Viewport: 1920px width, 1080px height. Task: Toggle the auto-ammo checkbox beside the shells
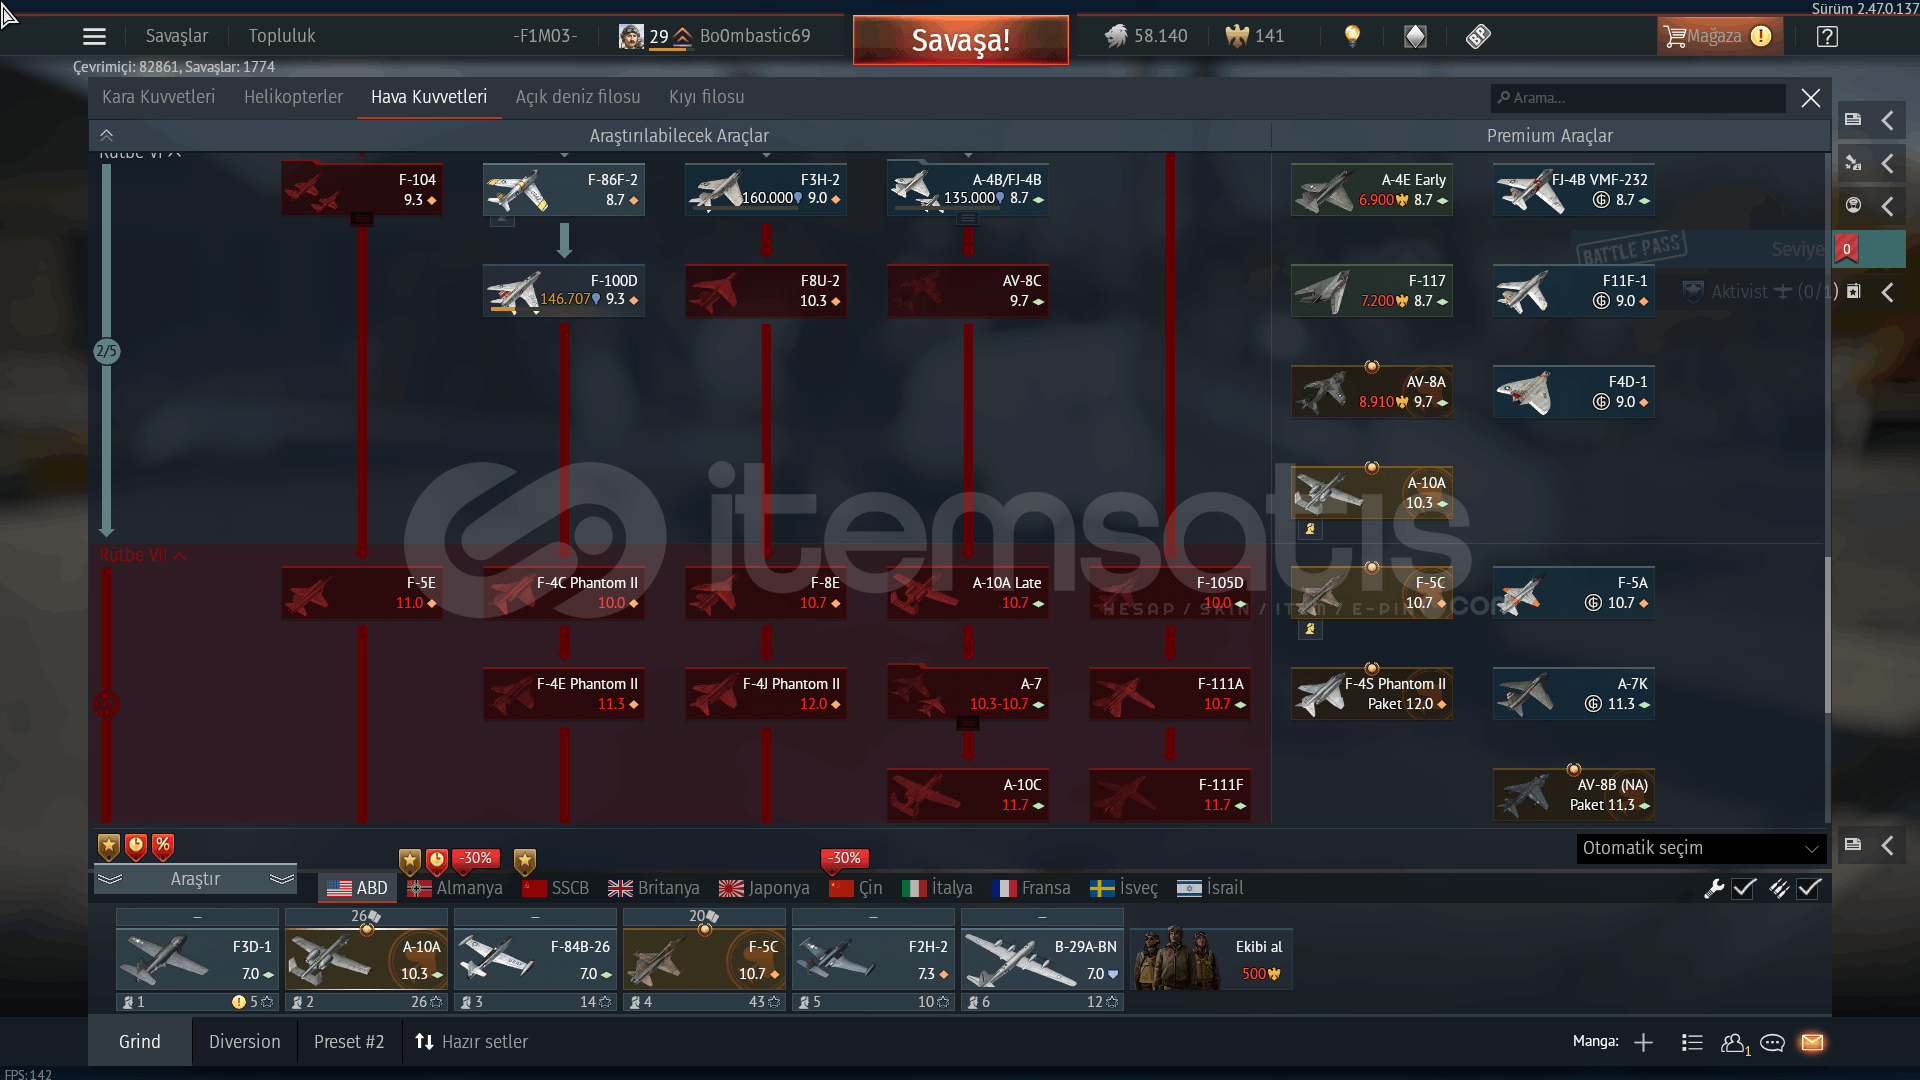coord(1809,888)
